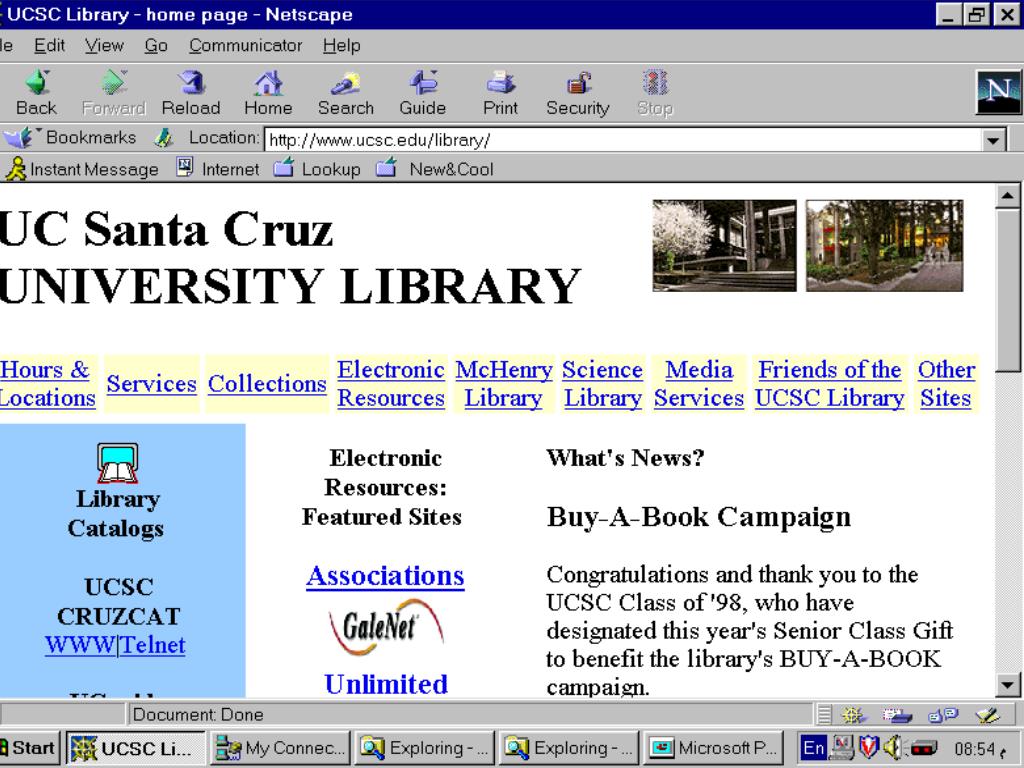Open the Communicator menu

[x=246, y=46]
